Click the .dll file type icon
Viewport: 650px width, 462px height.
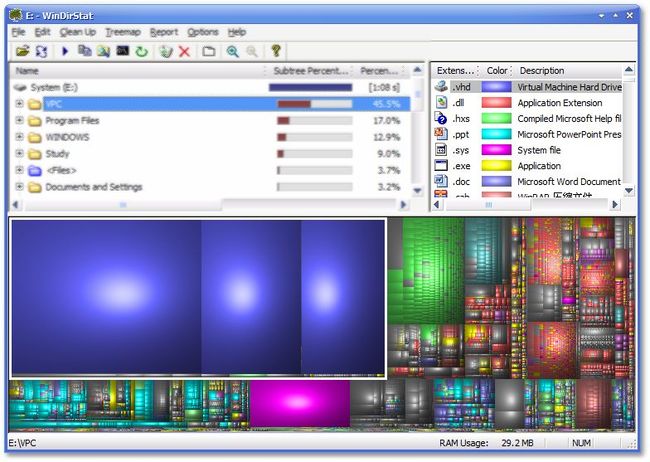(x=441, y=102)
